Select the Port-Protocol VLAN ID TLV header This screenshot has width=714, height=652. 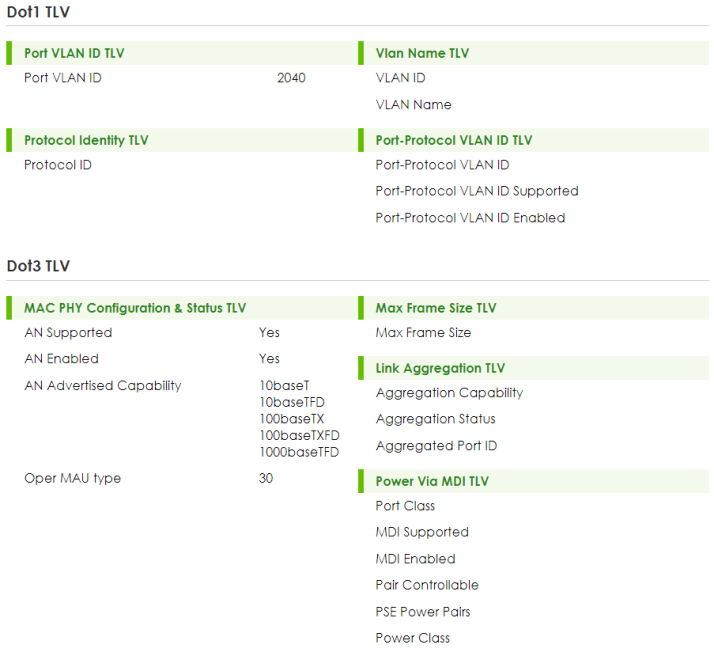(x=453, y=140)
